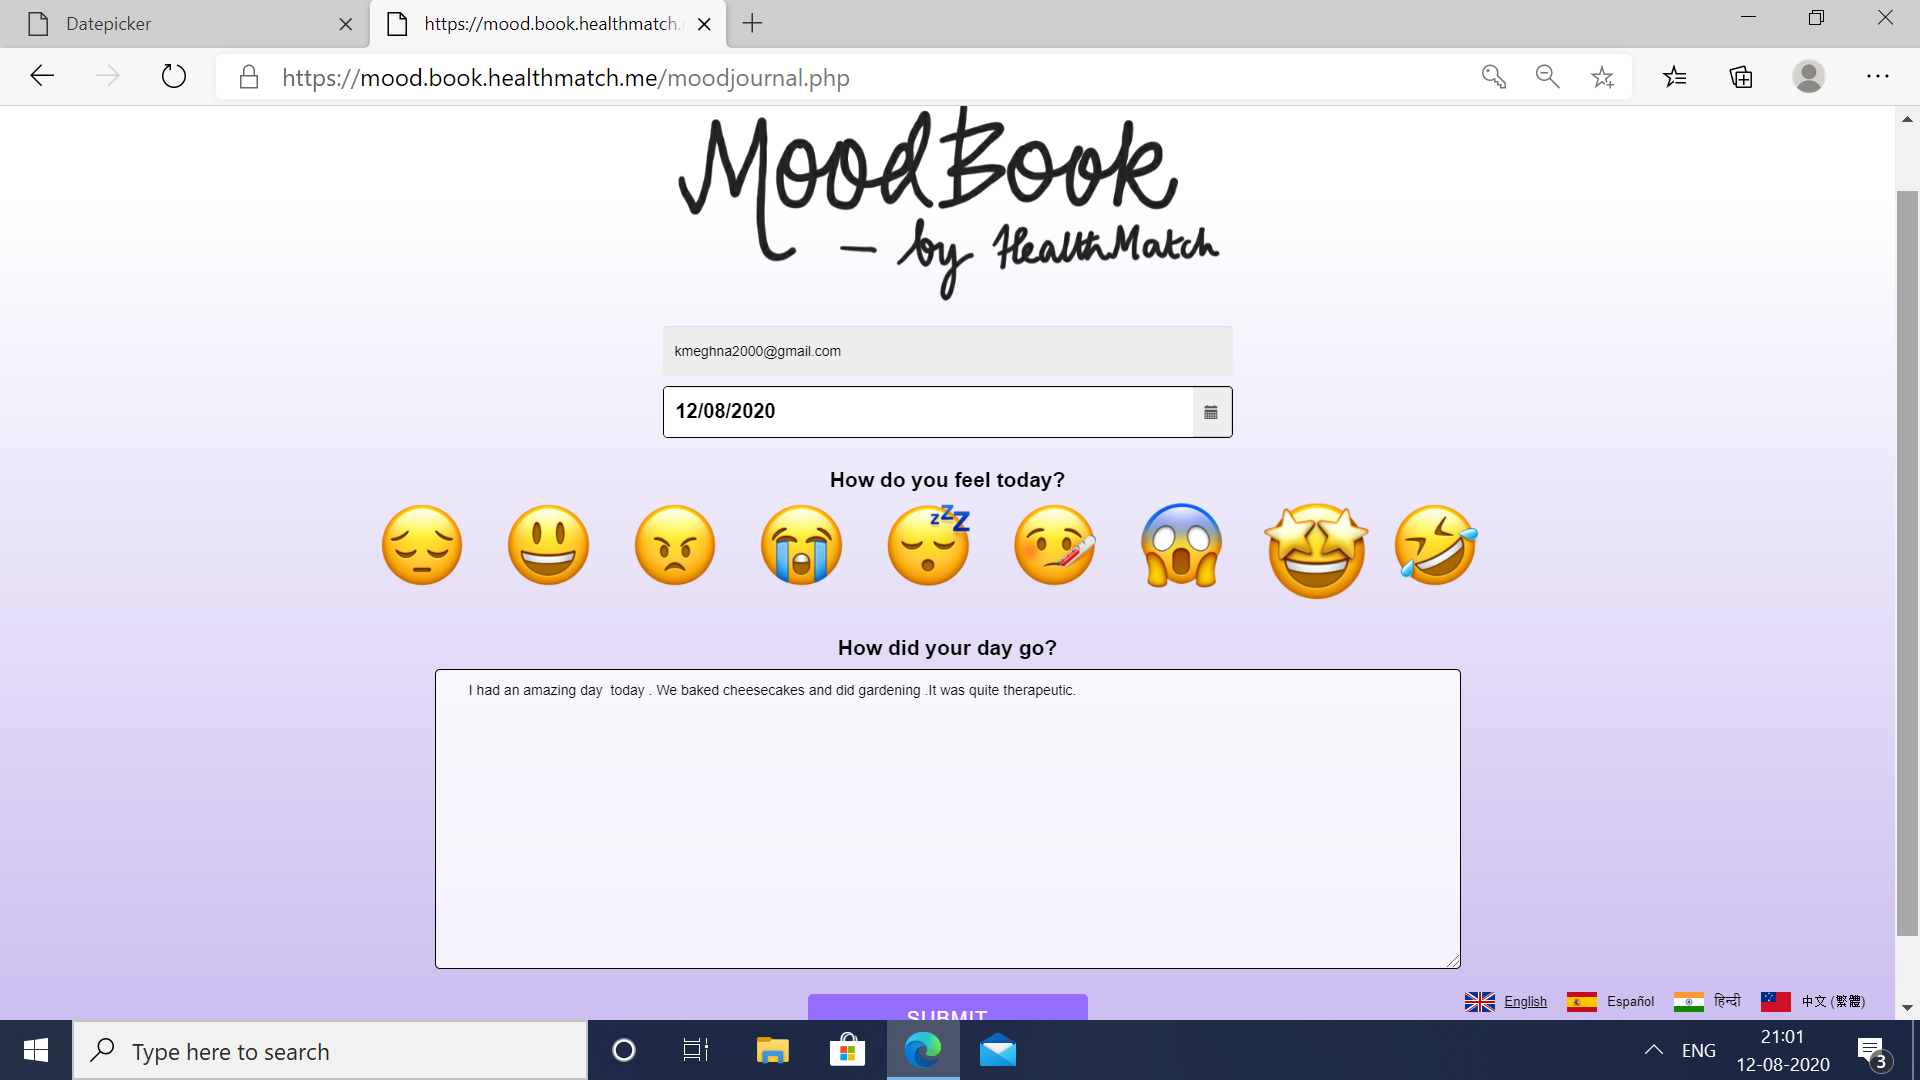Choose the rolling laughing emoji

click(1435, 545)
